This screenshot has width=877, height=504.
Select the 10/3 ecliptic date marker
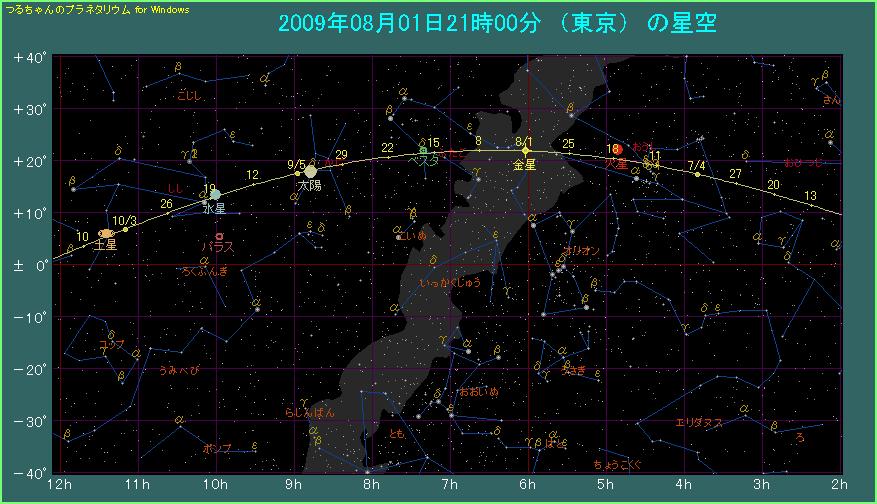tap(125, 221)
